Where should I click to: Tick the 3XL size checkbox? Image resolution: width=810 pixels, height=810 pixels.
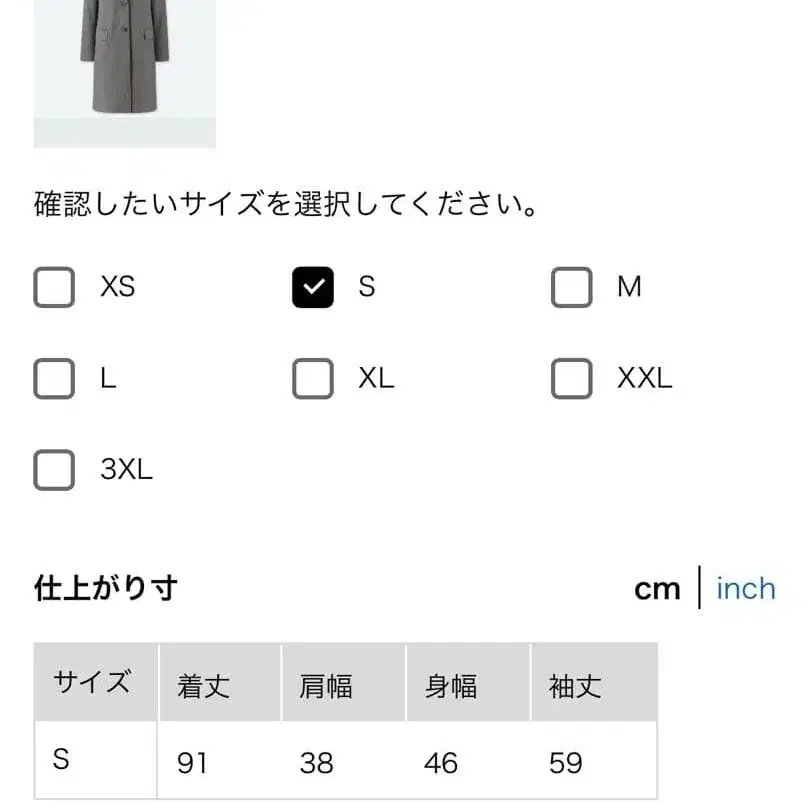point(54,469)
